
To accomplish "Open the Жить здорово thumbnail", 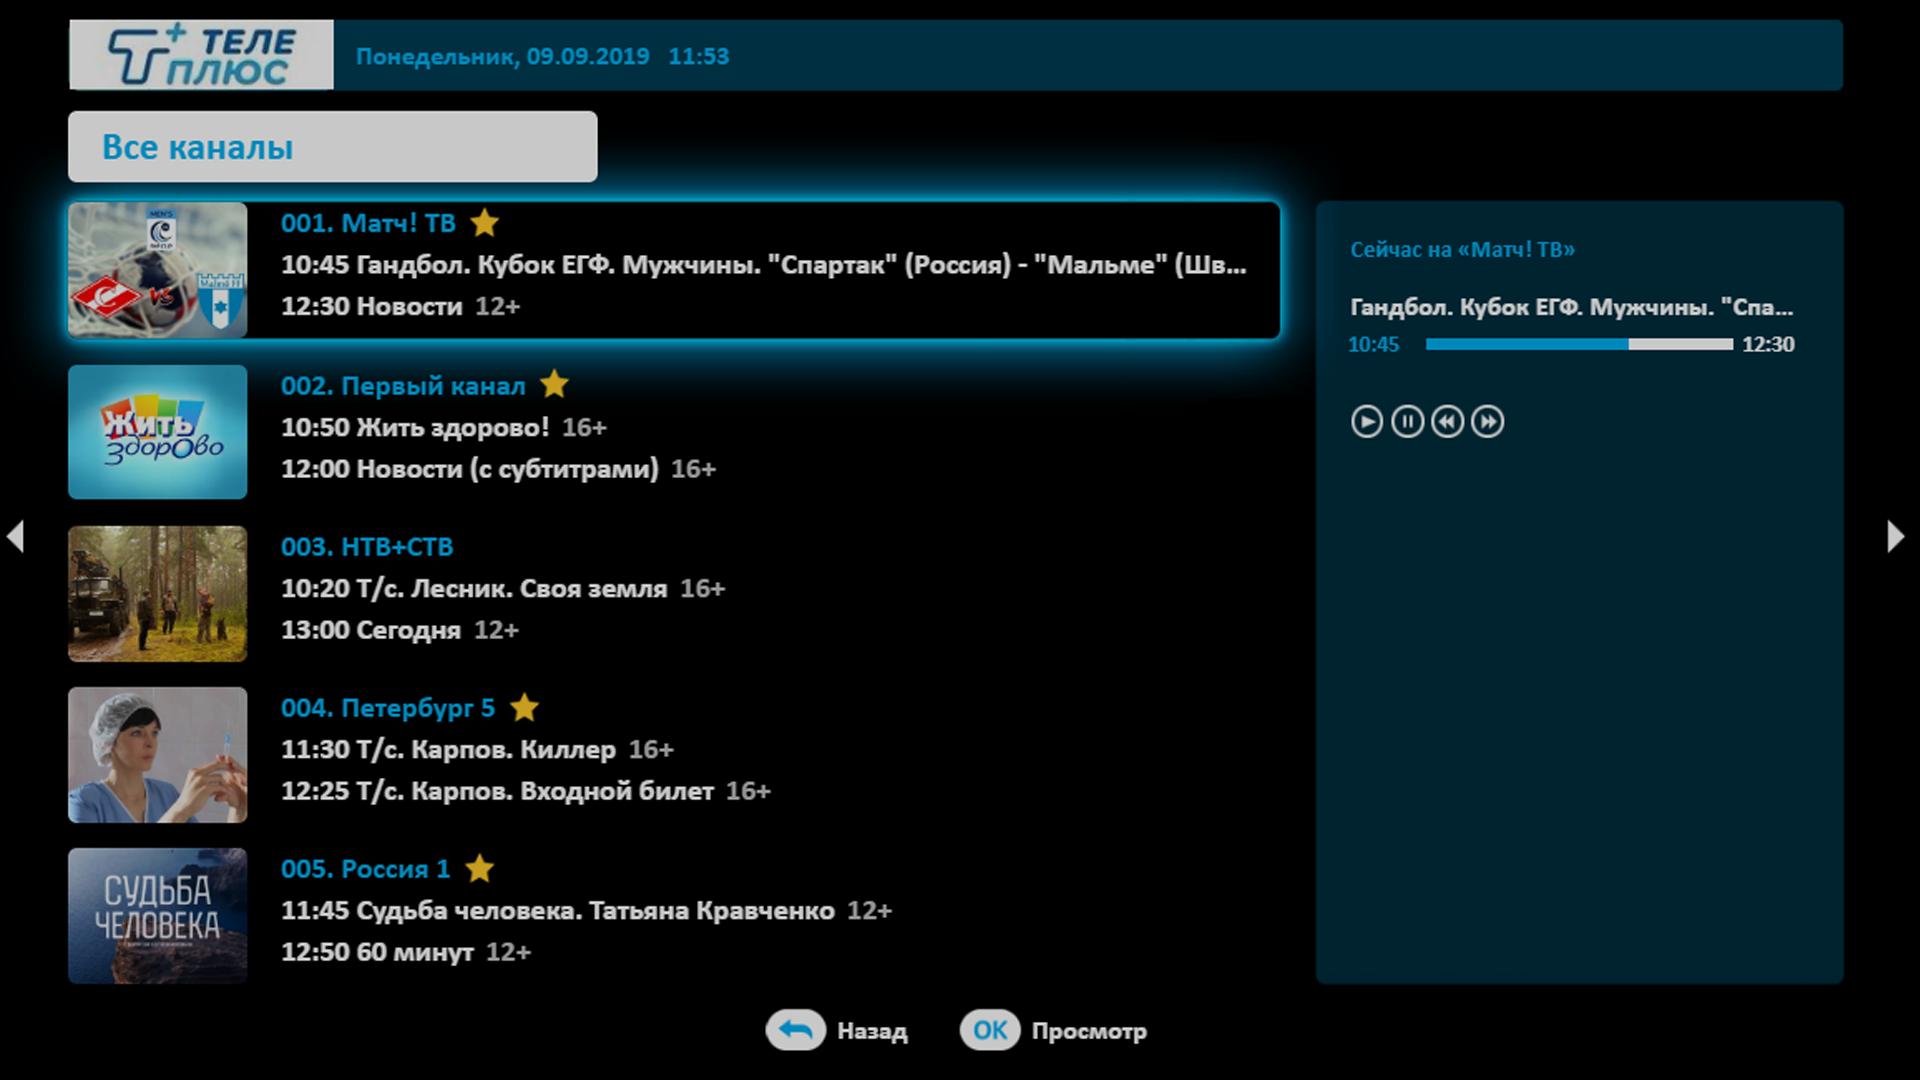I will 157,431.
